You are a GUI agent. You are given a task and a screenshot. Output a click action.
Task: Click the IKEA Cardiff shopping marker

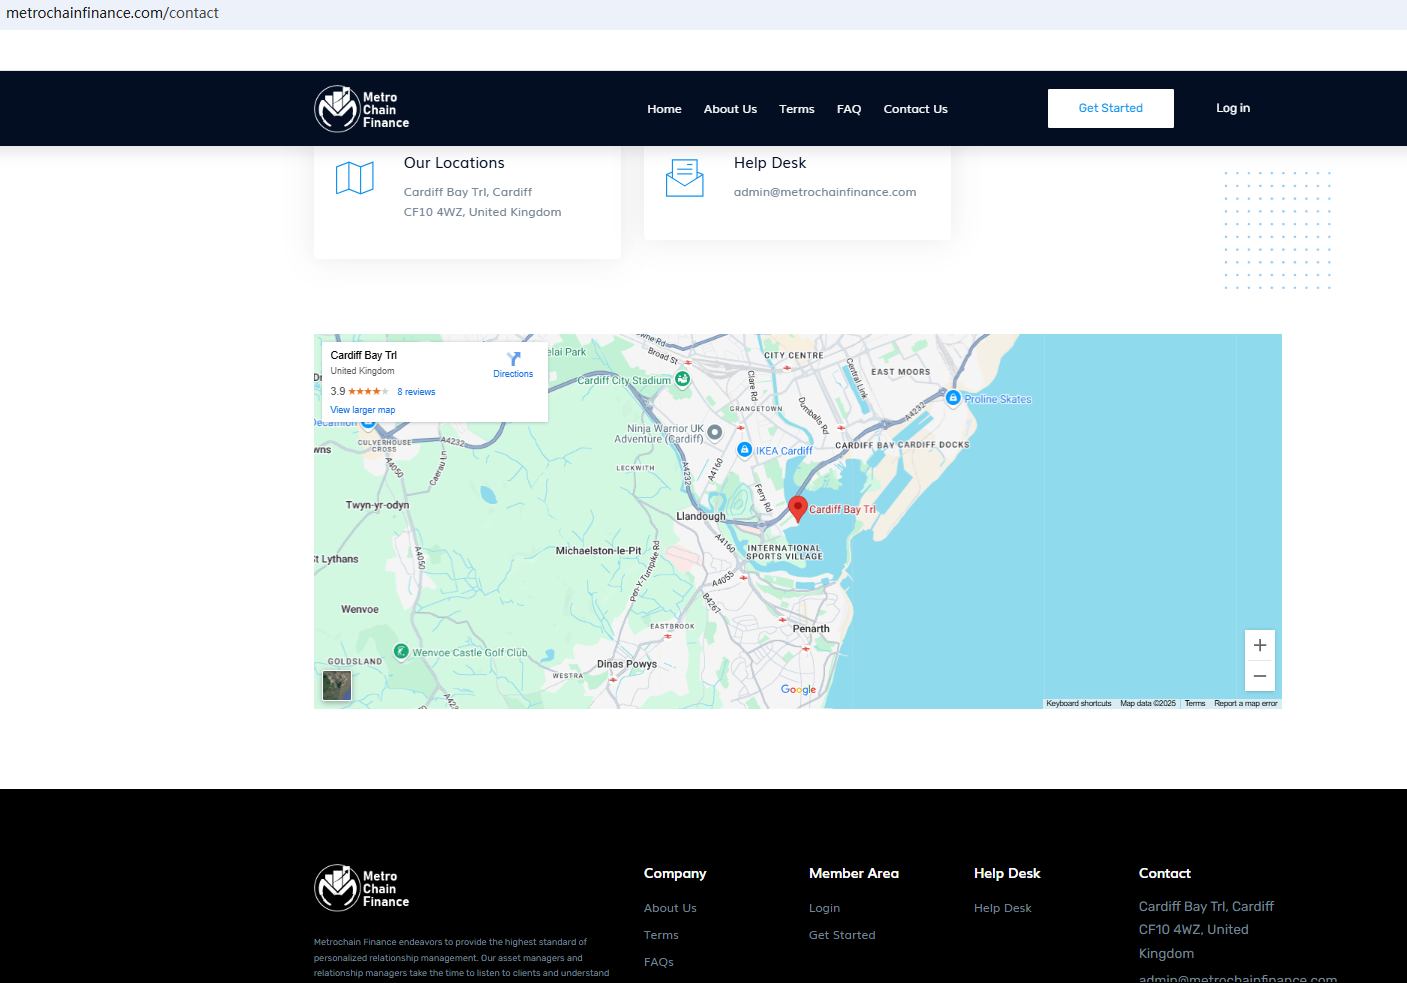[744, 450]
